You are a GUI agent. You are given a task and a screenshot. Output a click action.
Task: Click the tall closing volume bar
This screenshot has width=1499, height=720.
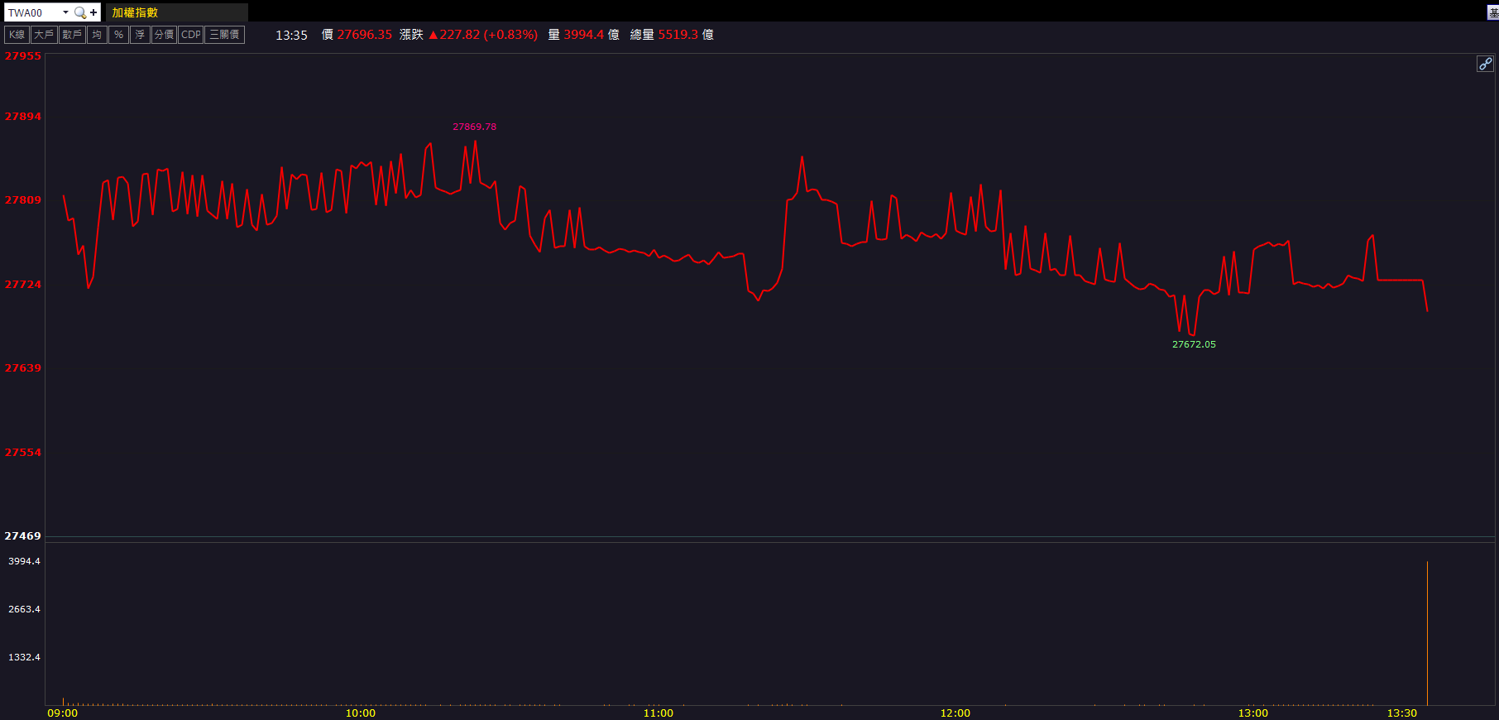click(1427, 633)
